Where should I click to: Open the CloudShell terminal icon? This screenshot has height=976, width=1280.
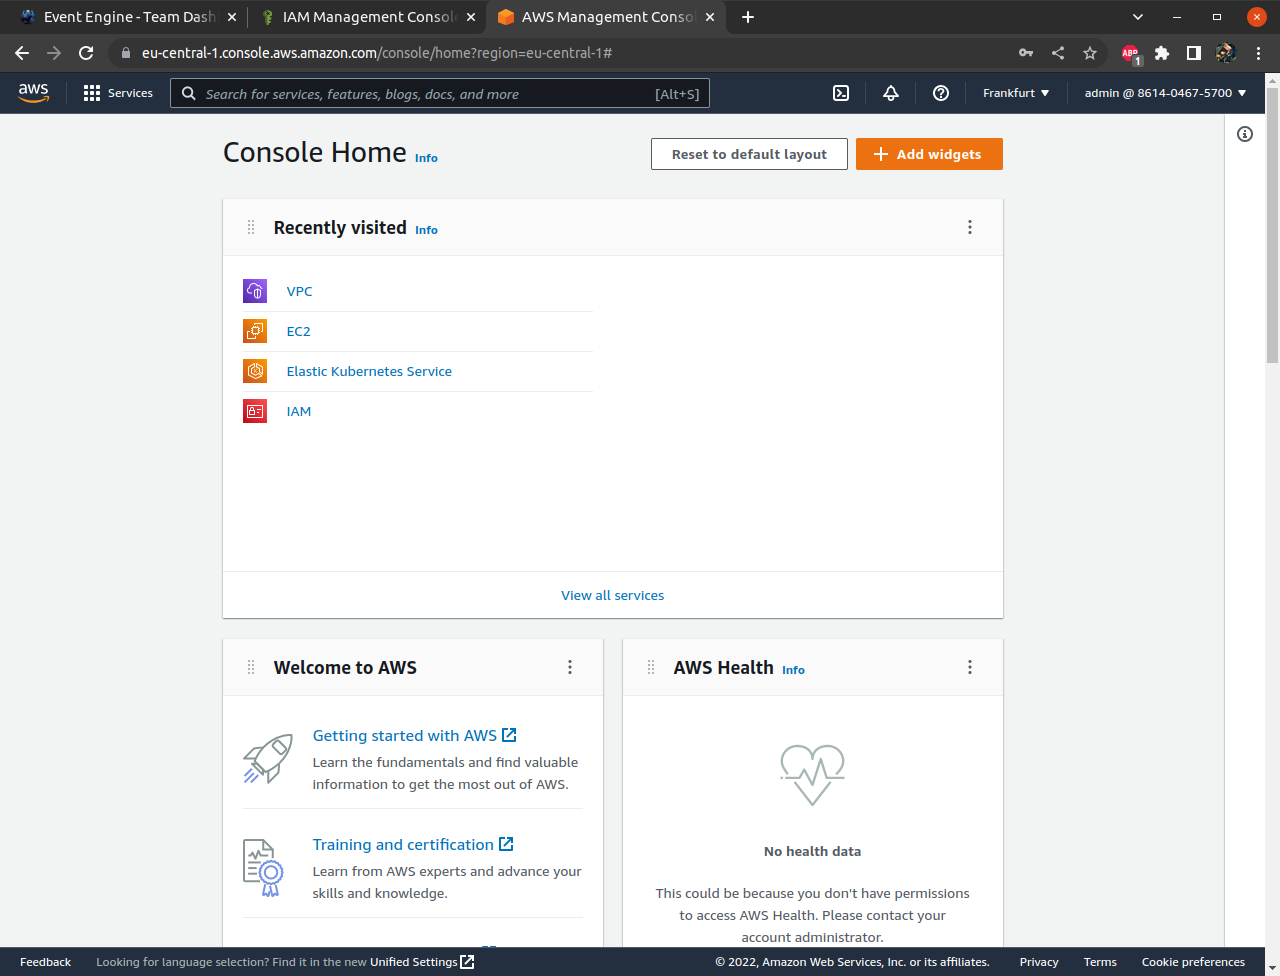tap(841, 93)
